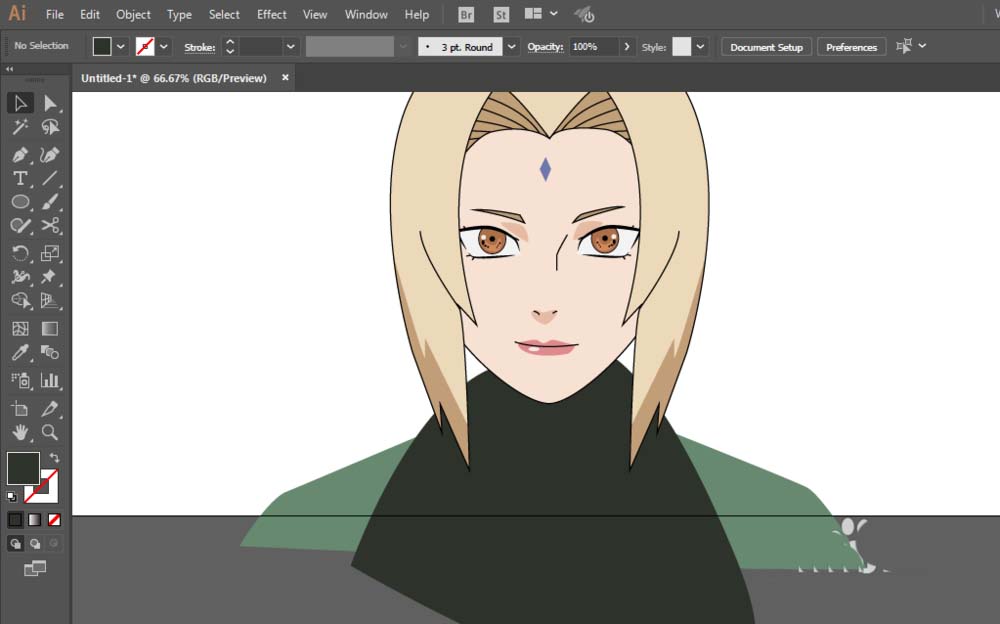Expand the stroke weight dropdown

point(291,47)
